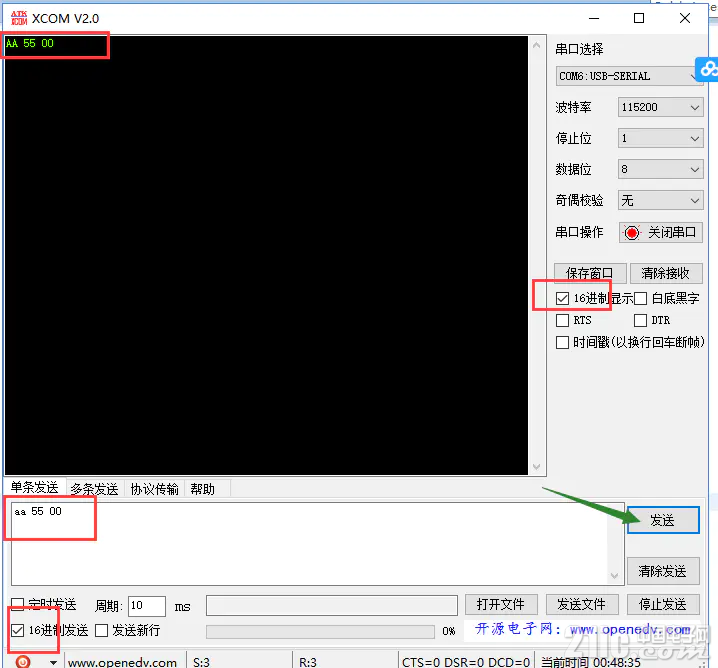Click the 关闭串口 close port button

pyautogui.click(x=661, y=233)
